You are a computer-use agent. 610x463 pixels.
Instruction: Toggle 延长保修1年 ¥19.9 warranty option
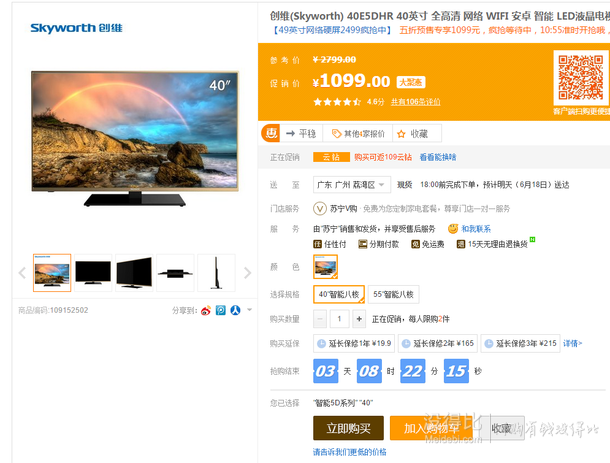[354, 344]
